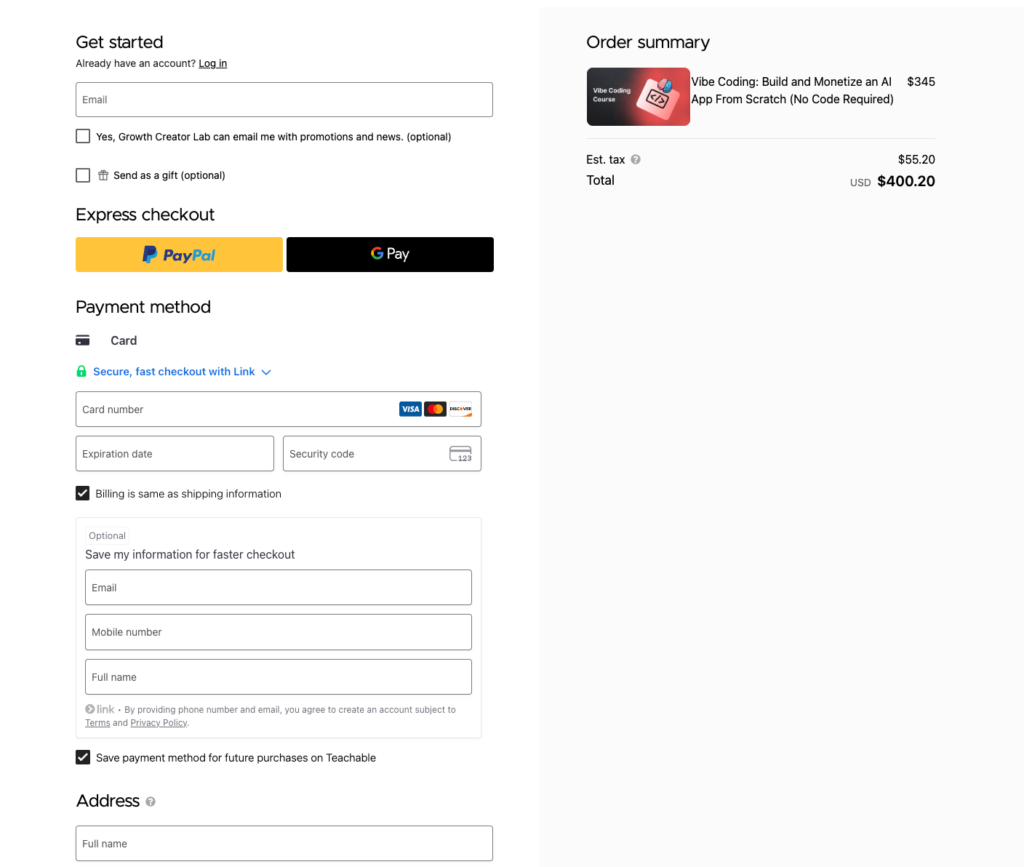Screen dimensions: 1024x867
Task: Enable the promotions and news email checkbox
Action: coord(83,135)
